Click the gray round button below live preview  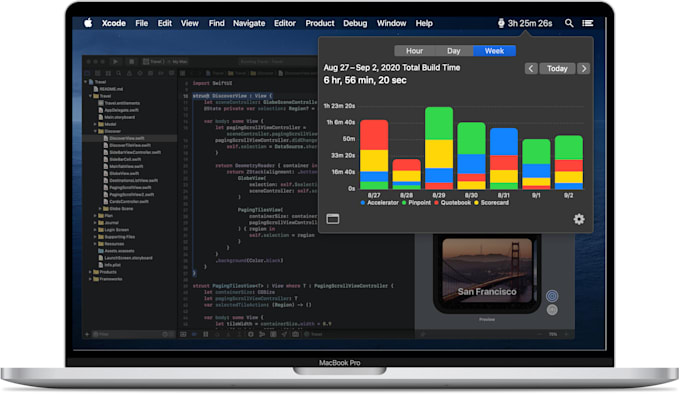[x=552, y=310]
